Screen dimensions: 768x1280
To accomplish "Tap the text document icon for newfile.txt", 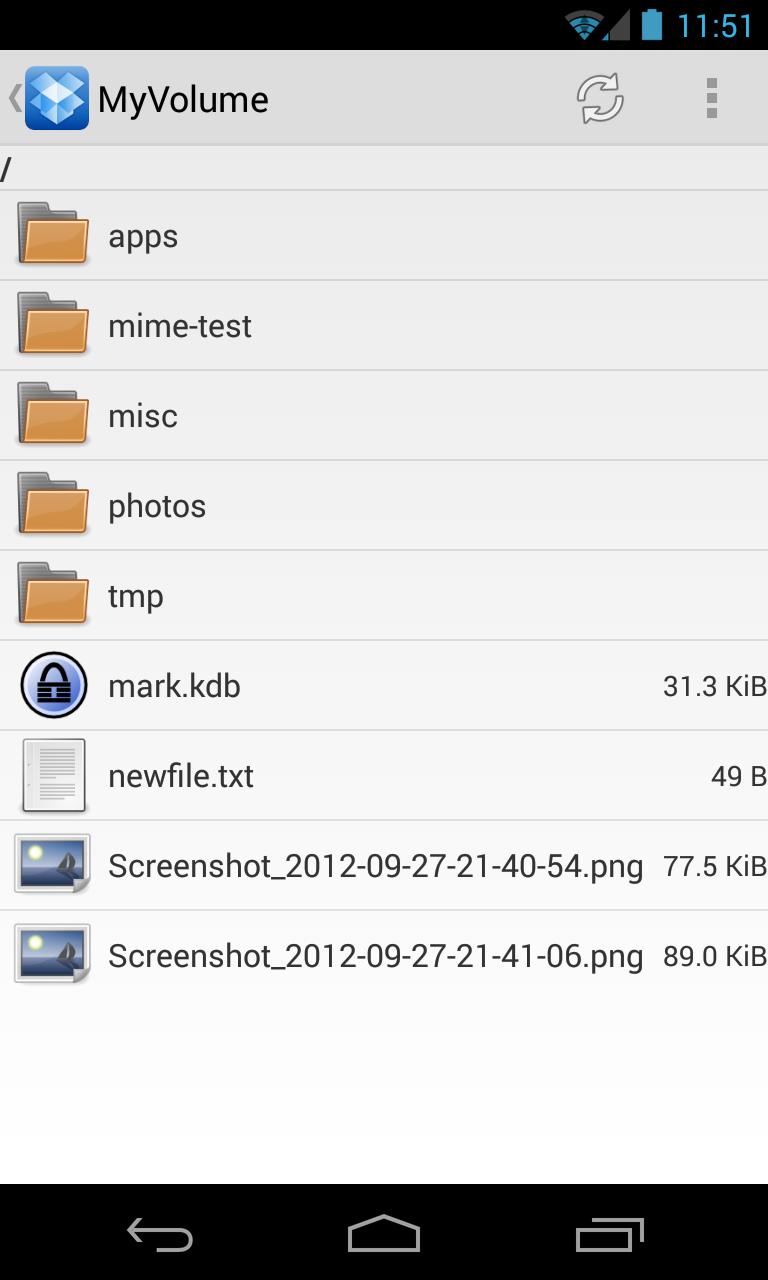I will [x=53, y=775].
